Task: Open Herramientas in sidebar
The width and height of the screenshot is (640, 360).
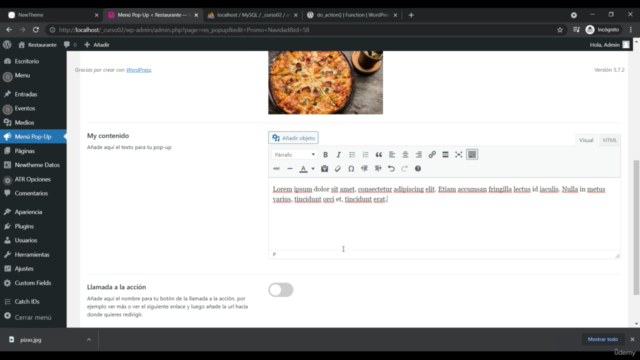Action: (33, 255)
